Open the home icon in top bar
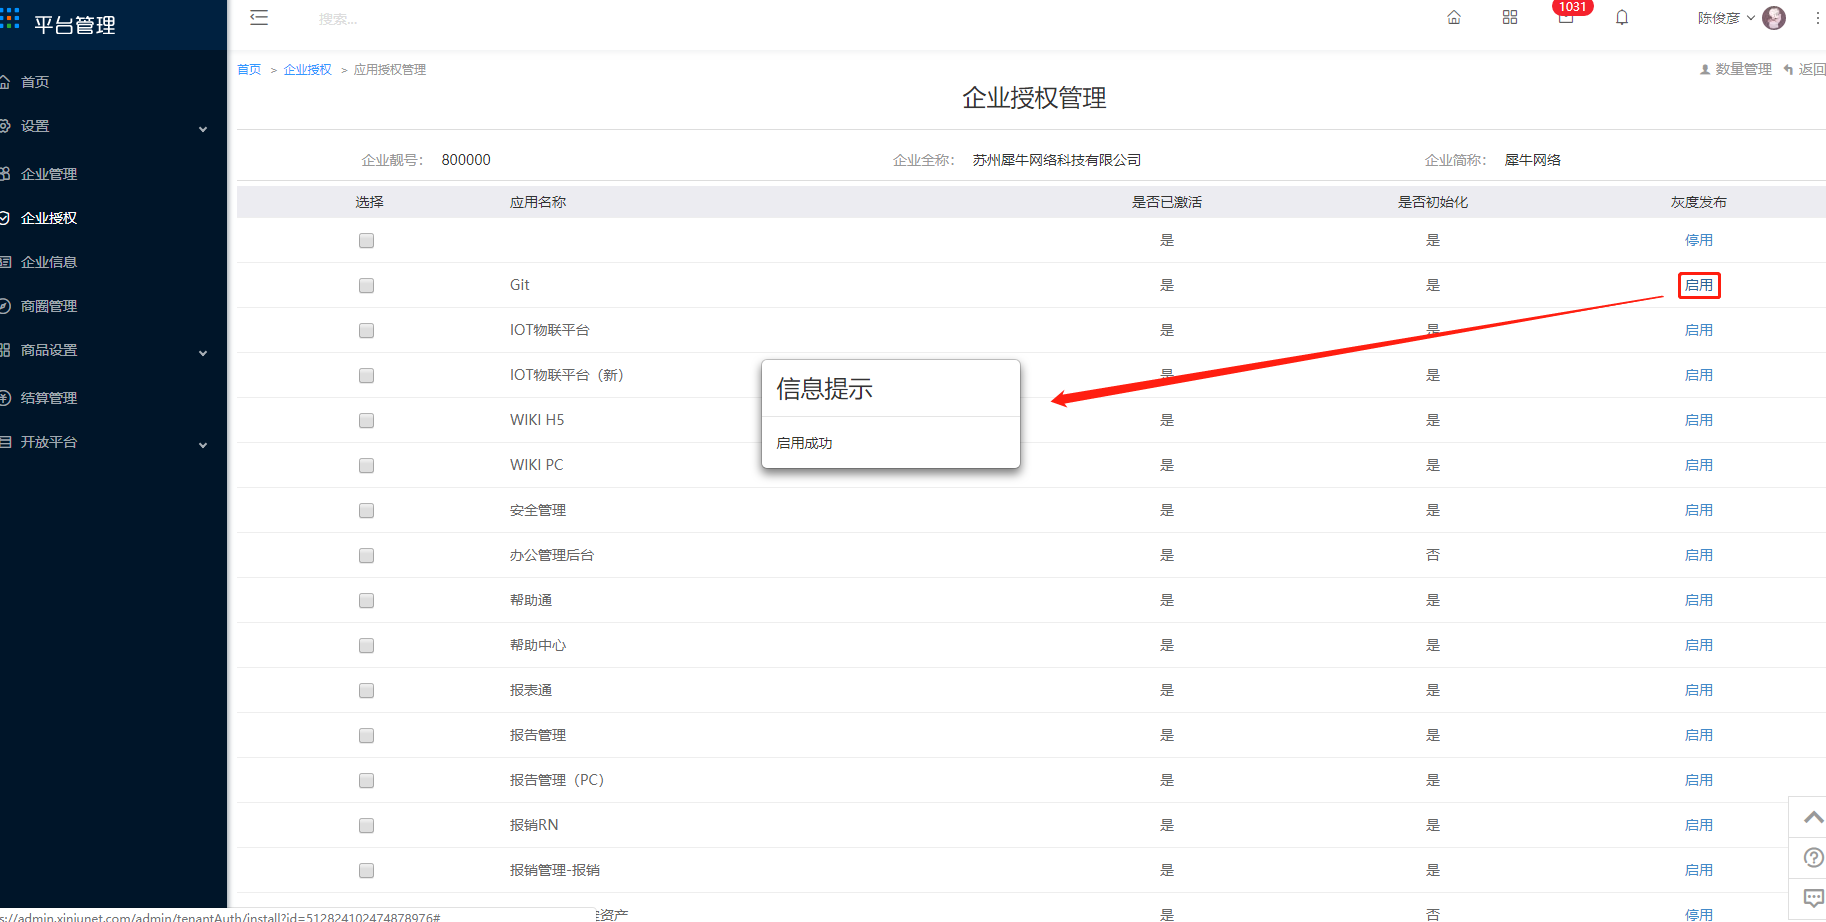Image resolution: width=1826 pixels, height=922 pixels. coord(1454,17)
